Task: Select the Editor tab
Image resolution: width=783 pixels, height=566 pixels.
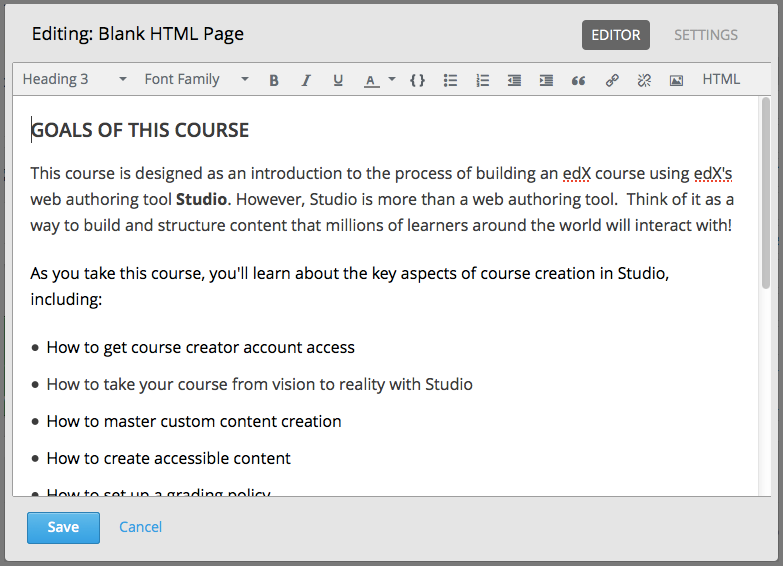Action: click(x=616, y=35)
